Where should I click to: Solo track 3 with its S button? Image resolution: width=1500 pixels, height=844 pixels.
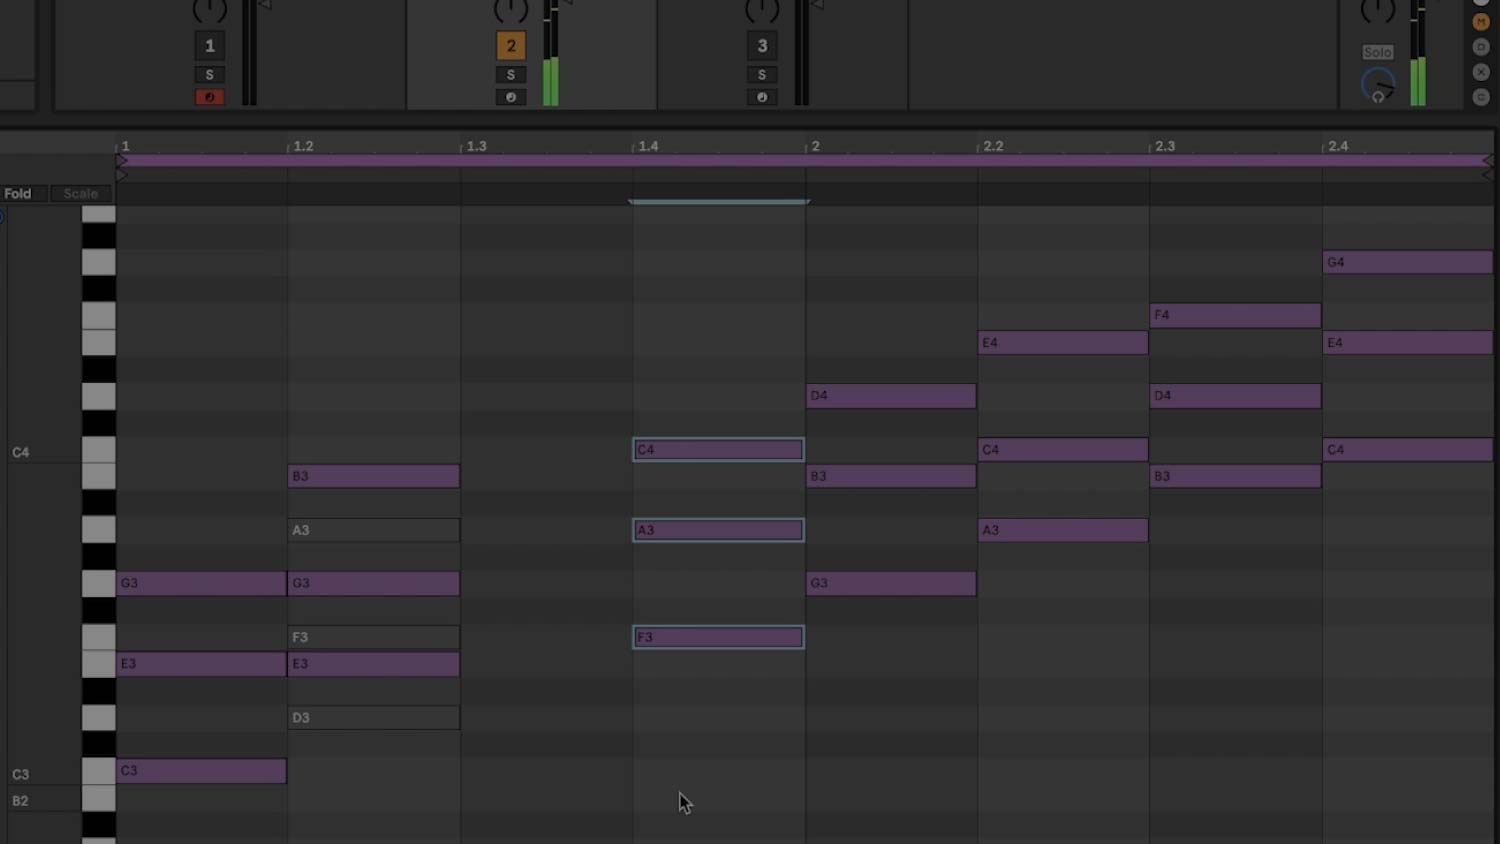(x=762, y=75)
